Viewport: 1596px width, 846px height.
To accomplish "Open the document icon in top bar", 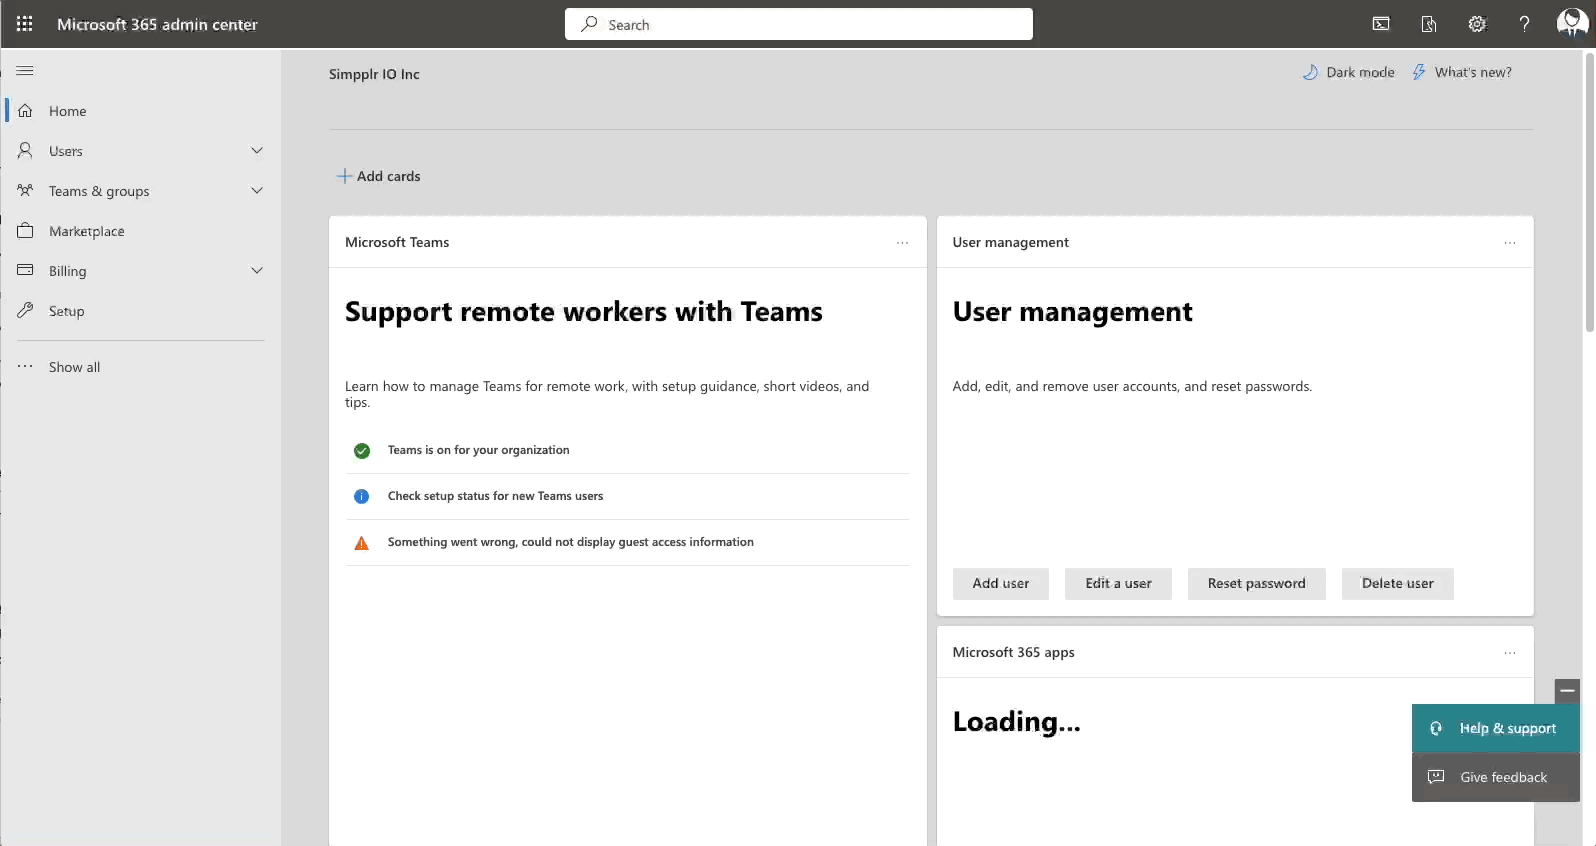I will (x=1429, y=24).
